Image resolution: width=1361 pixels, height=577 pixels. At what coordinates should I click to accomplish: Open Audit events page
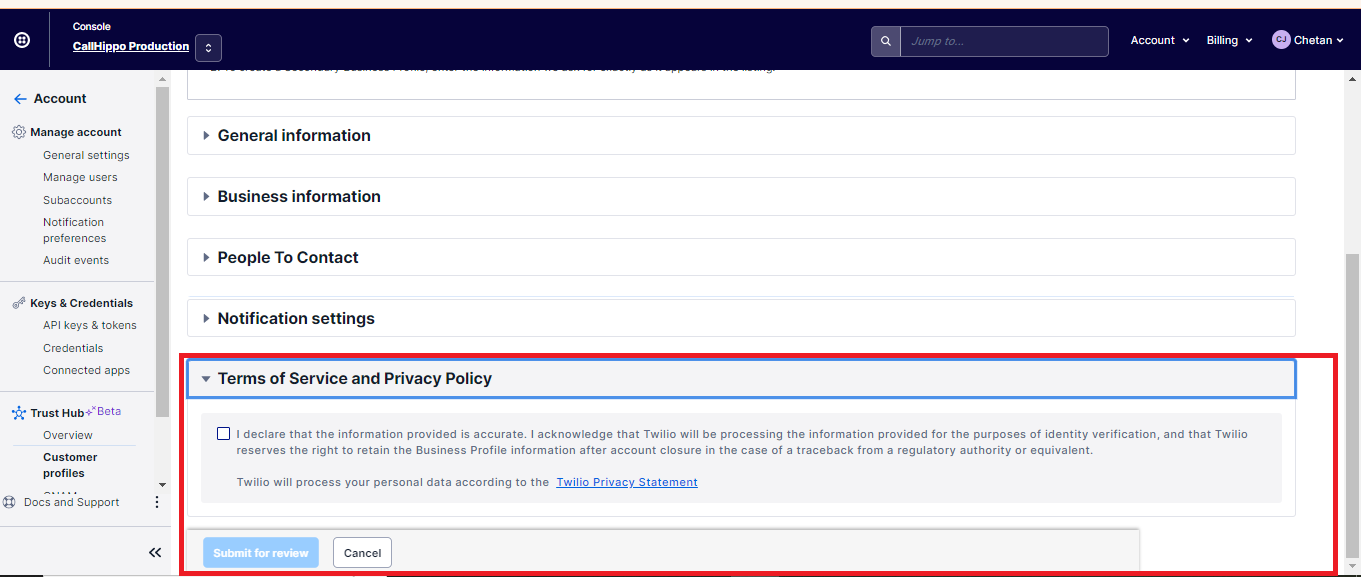76,260
